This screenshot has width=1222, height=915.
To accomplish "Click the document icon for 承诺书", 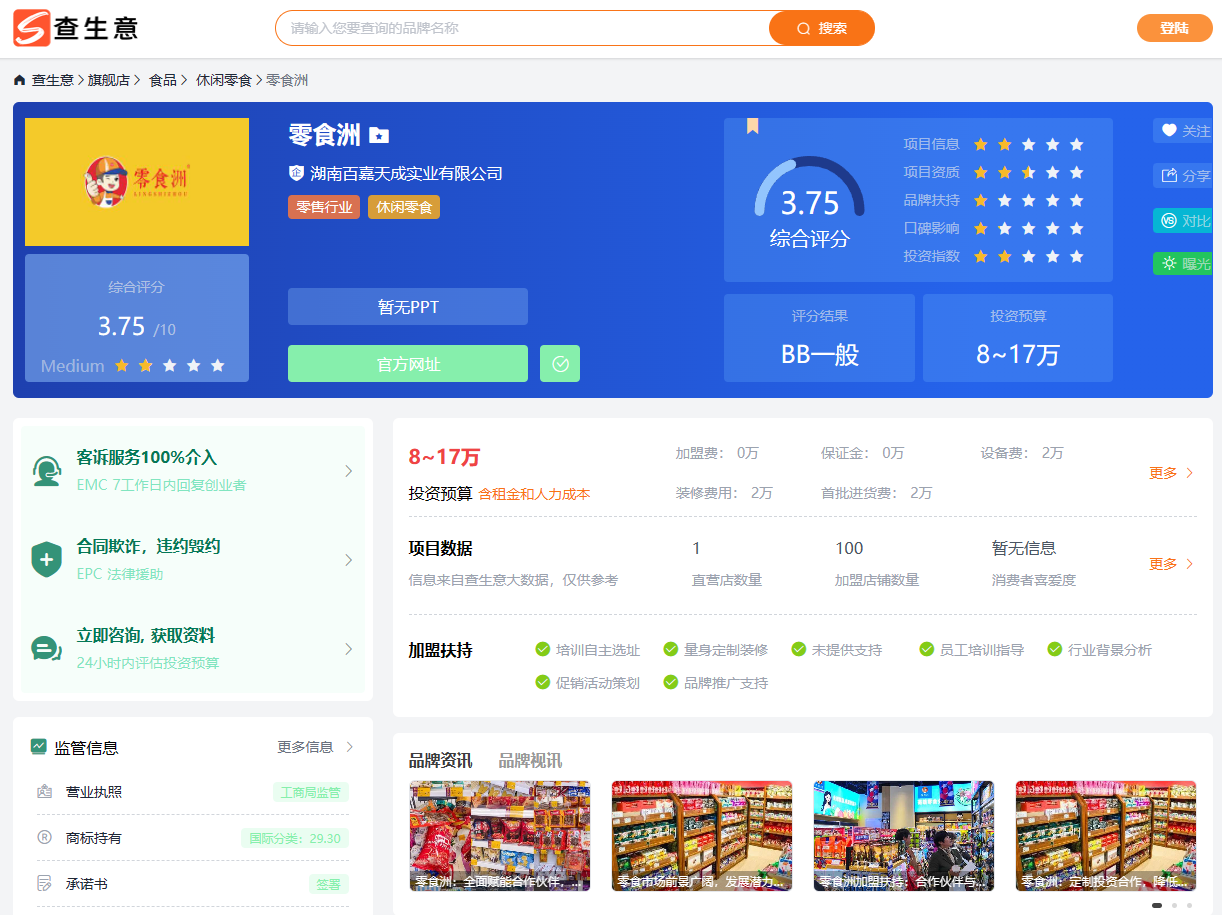I will (44, 884).
